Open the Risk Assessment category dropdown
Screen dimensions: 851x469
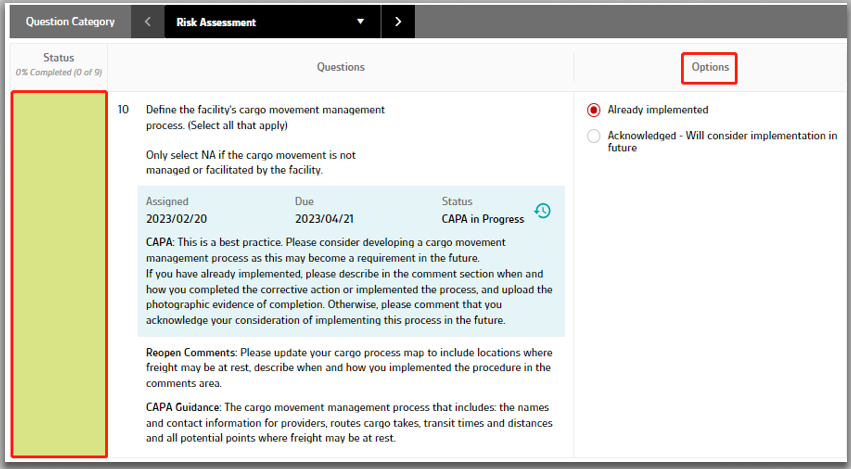(x=272, y=22)
